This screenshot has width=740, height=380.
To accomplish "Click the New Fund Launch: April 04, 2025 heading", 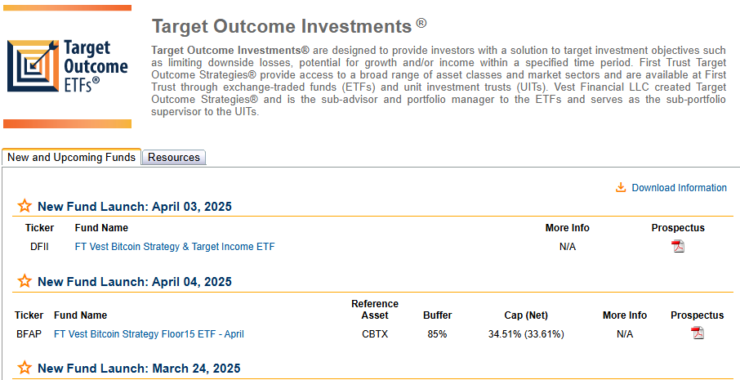I will pos(135,282).
